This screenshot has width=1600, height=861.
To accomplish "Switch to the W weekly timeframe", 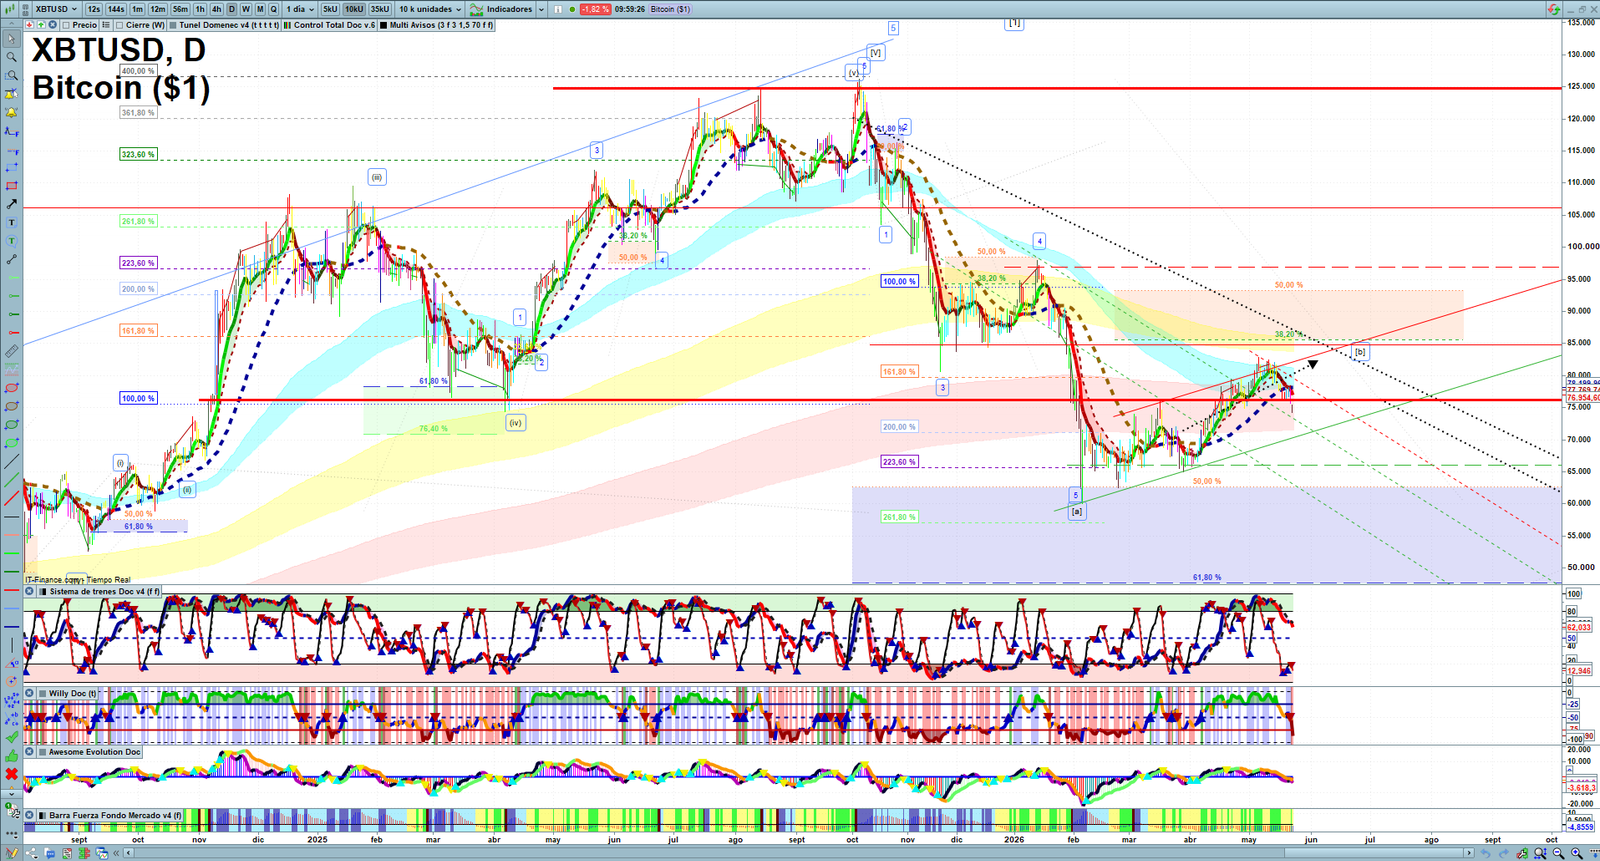I will click(246, 9).
